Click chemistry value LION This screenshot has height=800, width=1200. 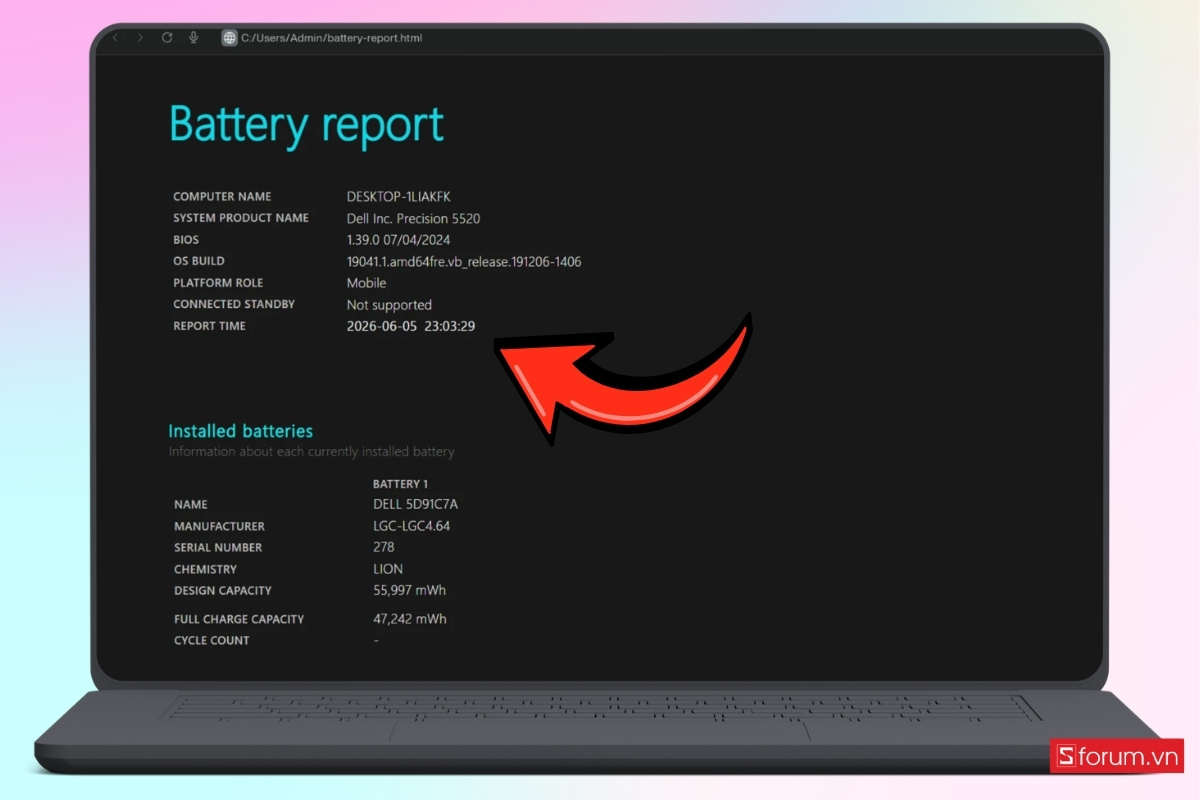[388, 569]
